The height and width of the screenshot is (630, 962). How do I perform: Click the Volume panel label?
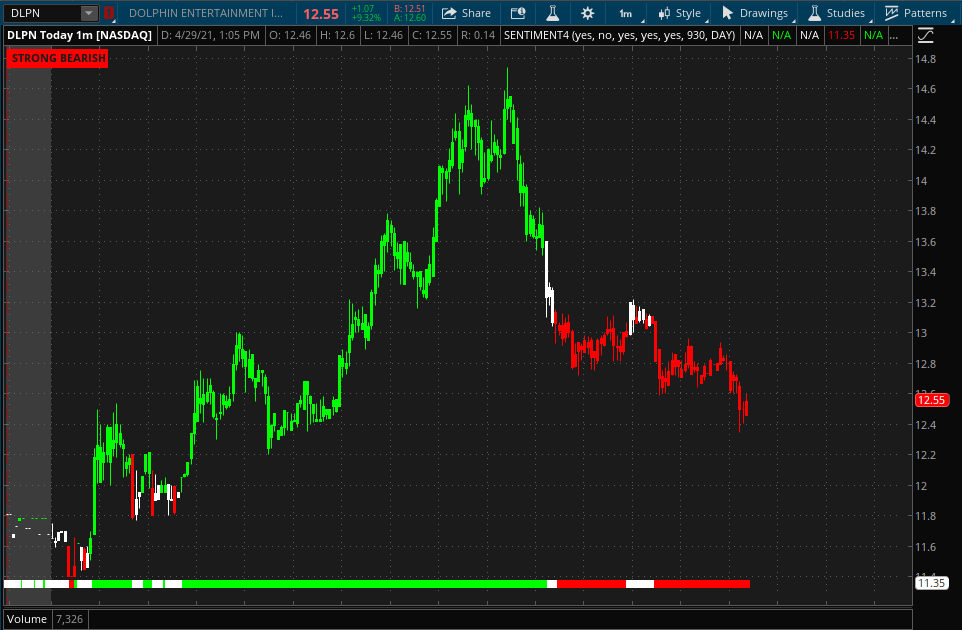point(27,619)
